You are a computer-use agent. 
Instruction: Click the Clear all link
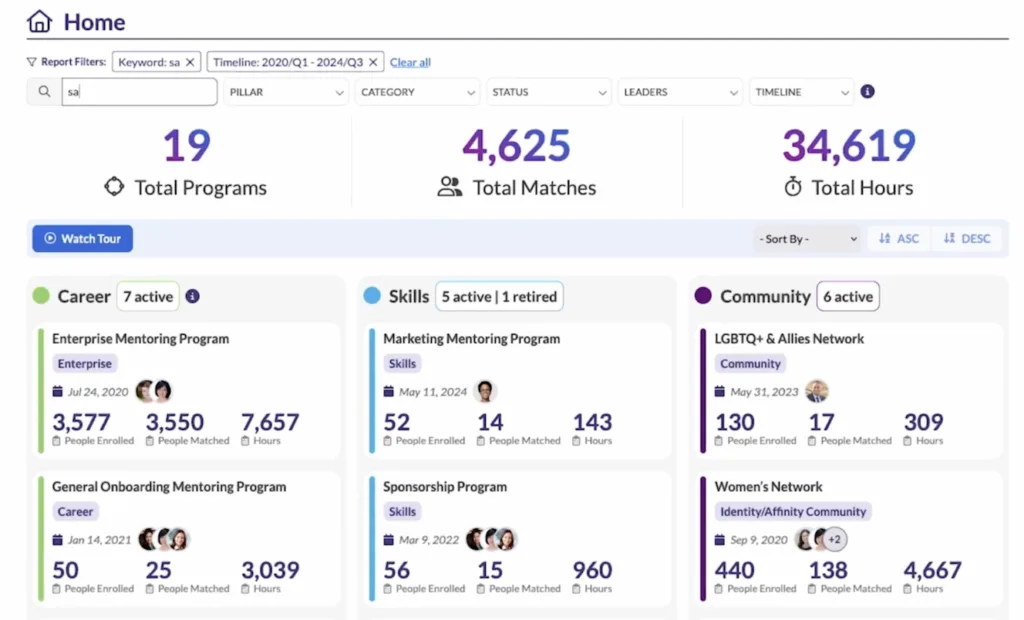(410, 62)
